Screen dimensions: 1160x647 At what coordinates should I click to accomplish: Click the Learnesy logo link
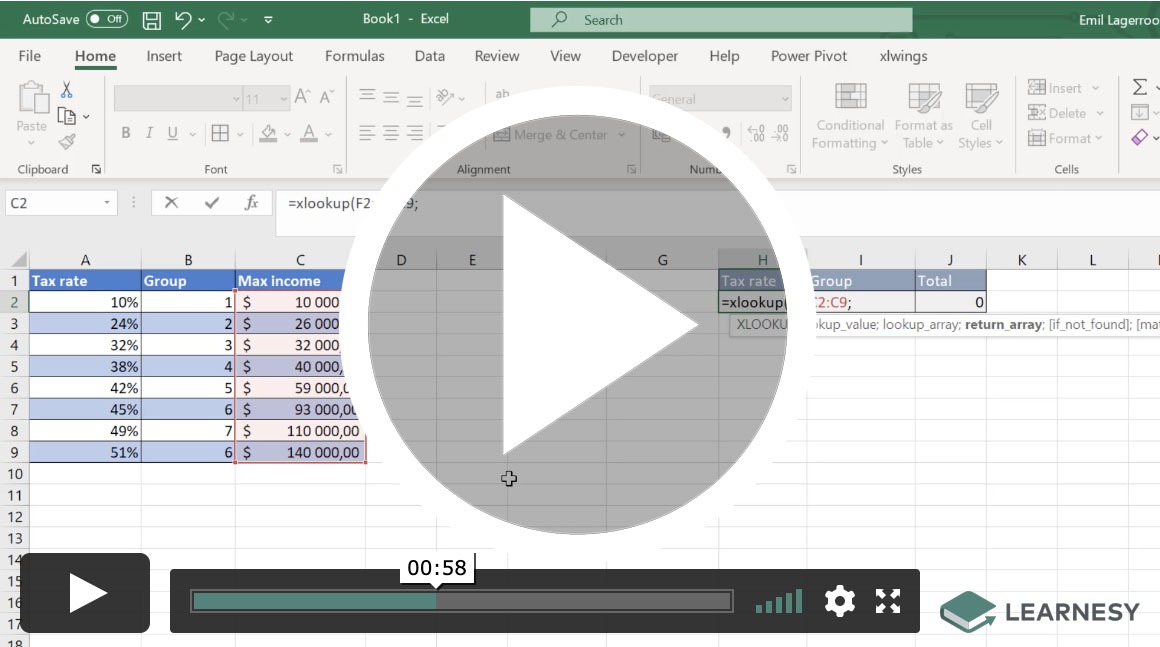pos(1040,611)
